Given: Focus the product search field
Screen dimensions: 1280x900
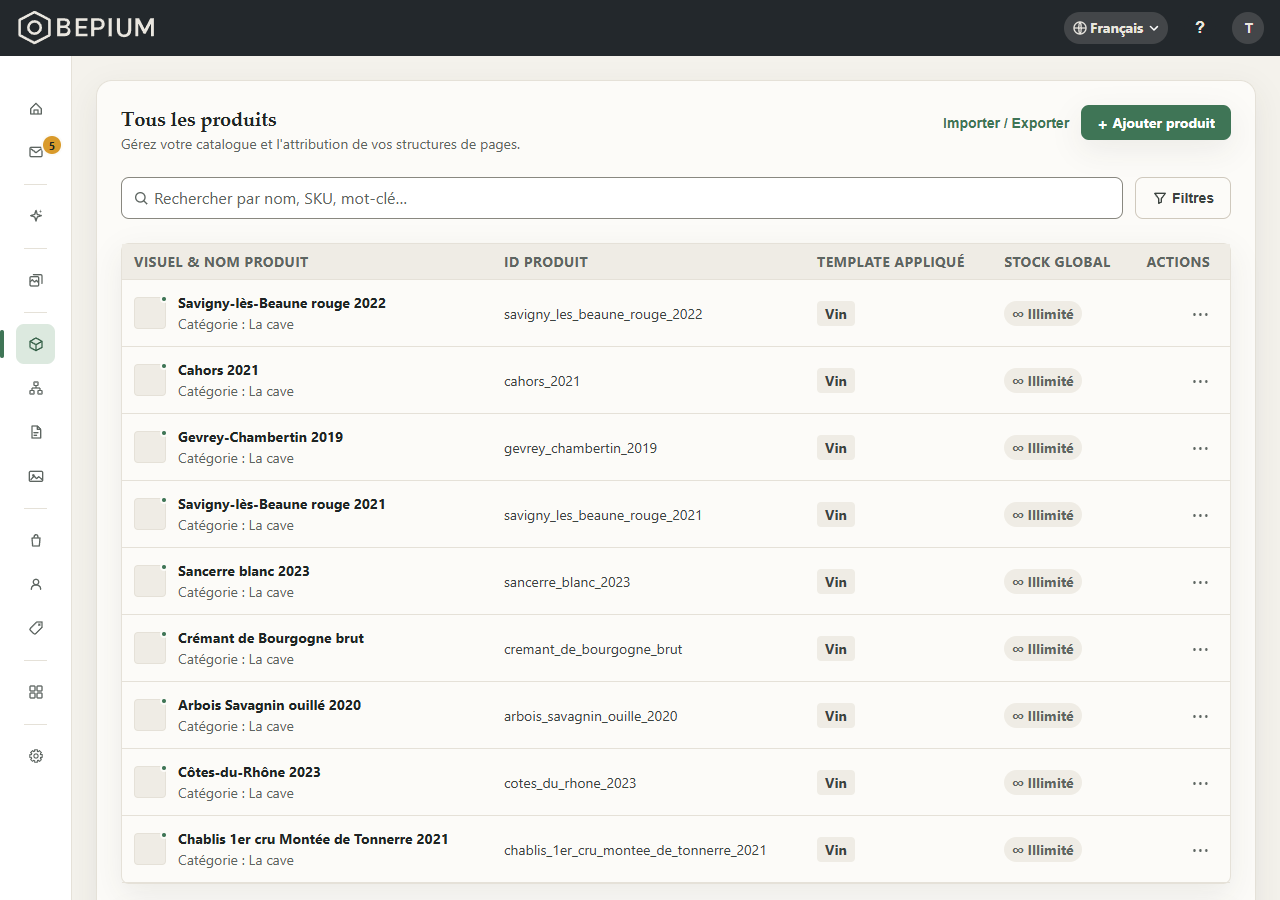Looking at the screenshot, I should click(622, 198).
